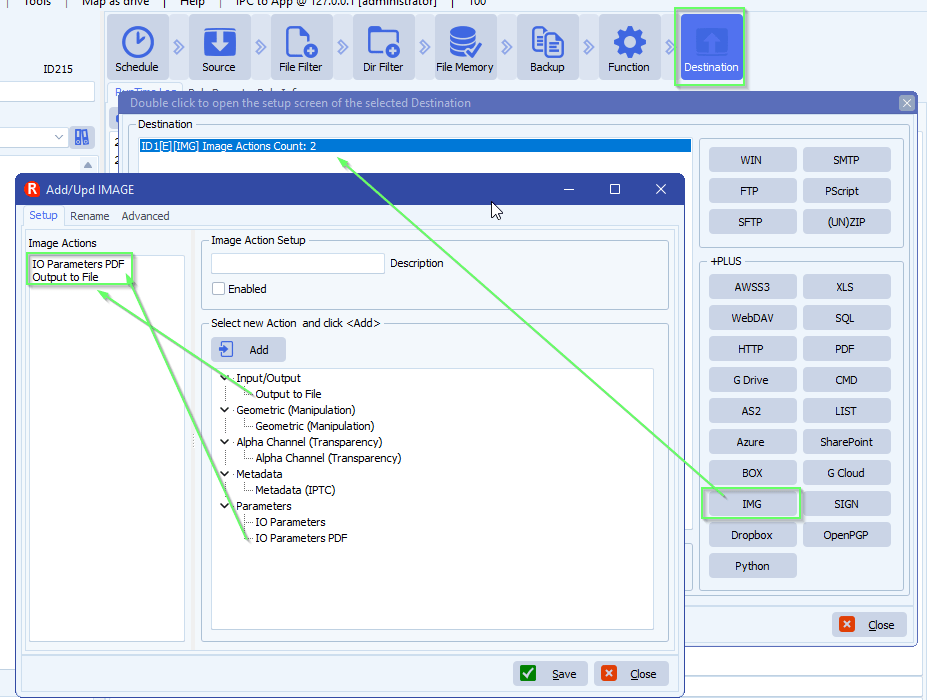
Task: Open the Schedule setup icon
Action: [x=137, y=46]
